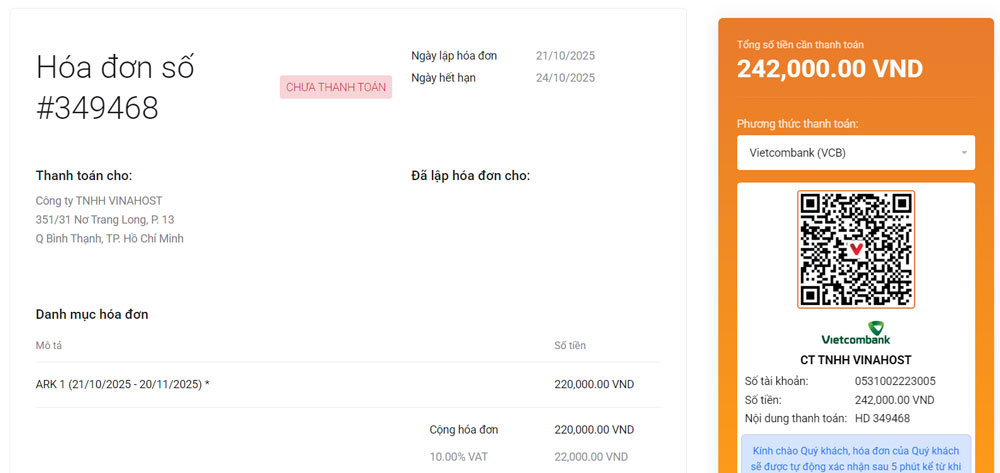This screenshot has width=1000, height=473.
Task: Click the Vietcombank QR code image
Action: [x=856, y=249]
